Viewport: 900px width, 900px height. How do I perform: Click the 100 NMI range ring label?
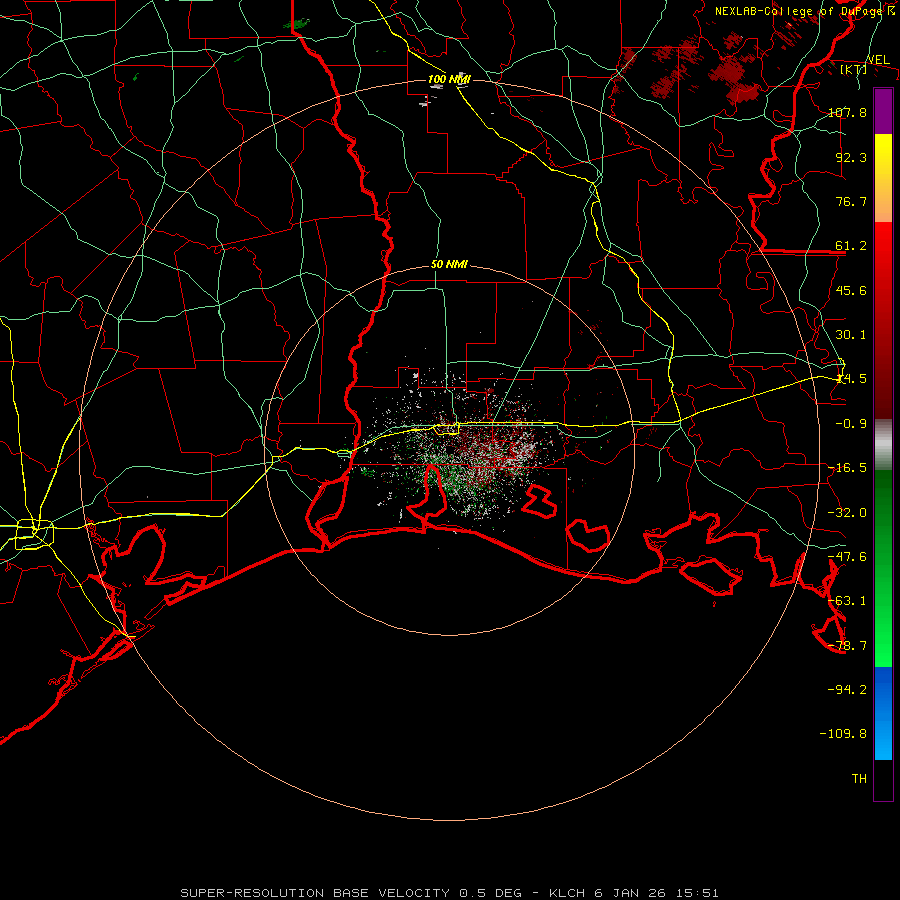(449, 79)
